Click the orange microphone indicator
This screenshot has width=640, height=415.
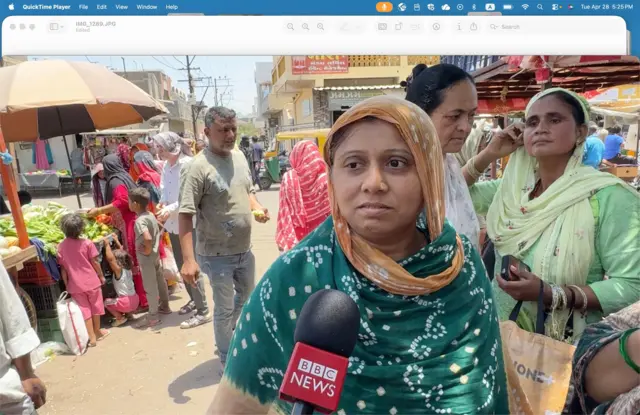coord(384,6)
